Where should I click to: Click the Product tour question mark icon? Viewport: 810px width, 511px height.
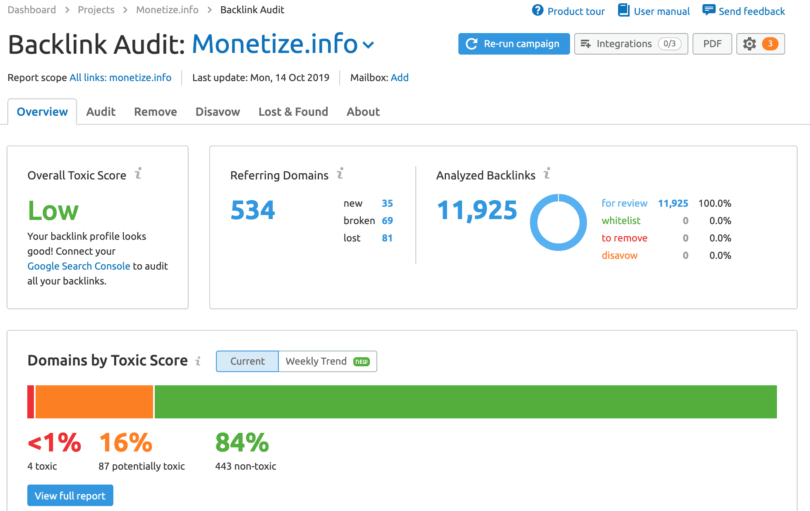coord(538,10)
